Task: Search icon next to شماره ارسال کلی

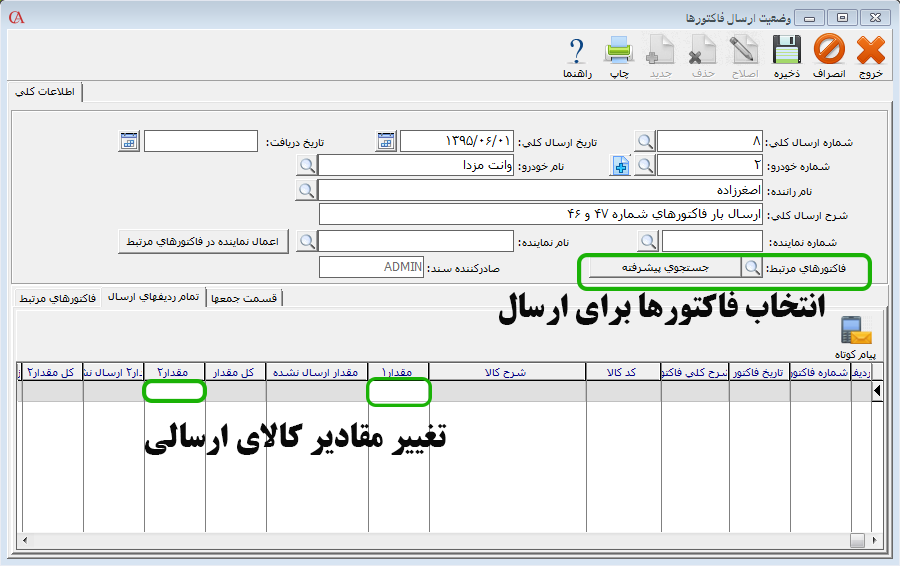Action: tap(645, 141)
